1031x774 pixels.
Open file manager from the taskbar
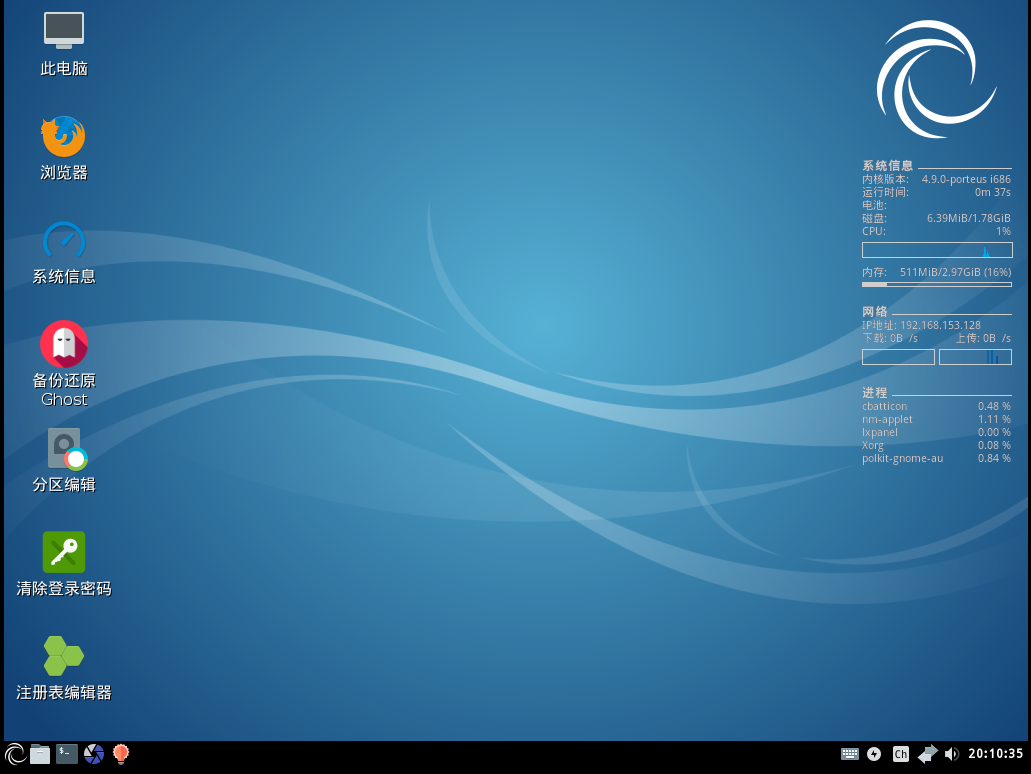click(x=40, y=754)
